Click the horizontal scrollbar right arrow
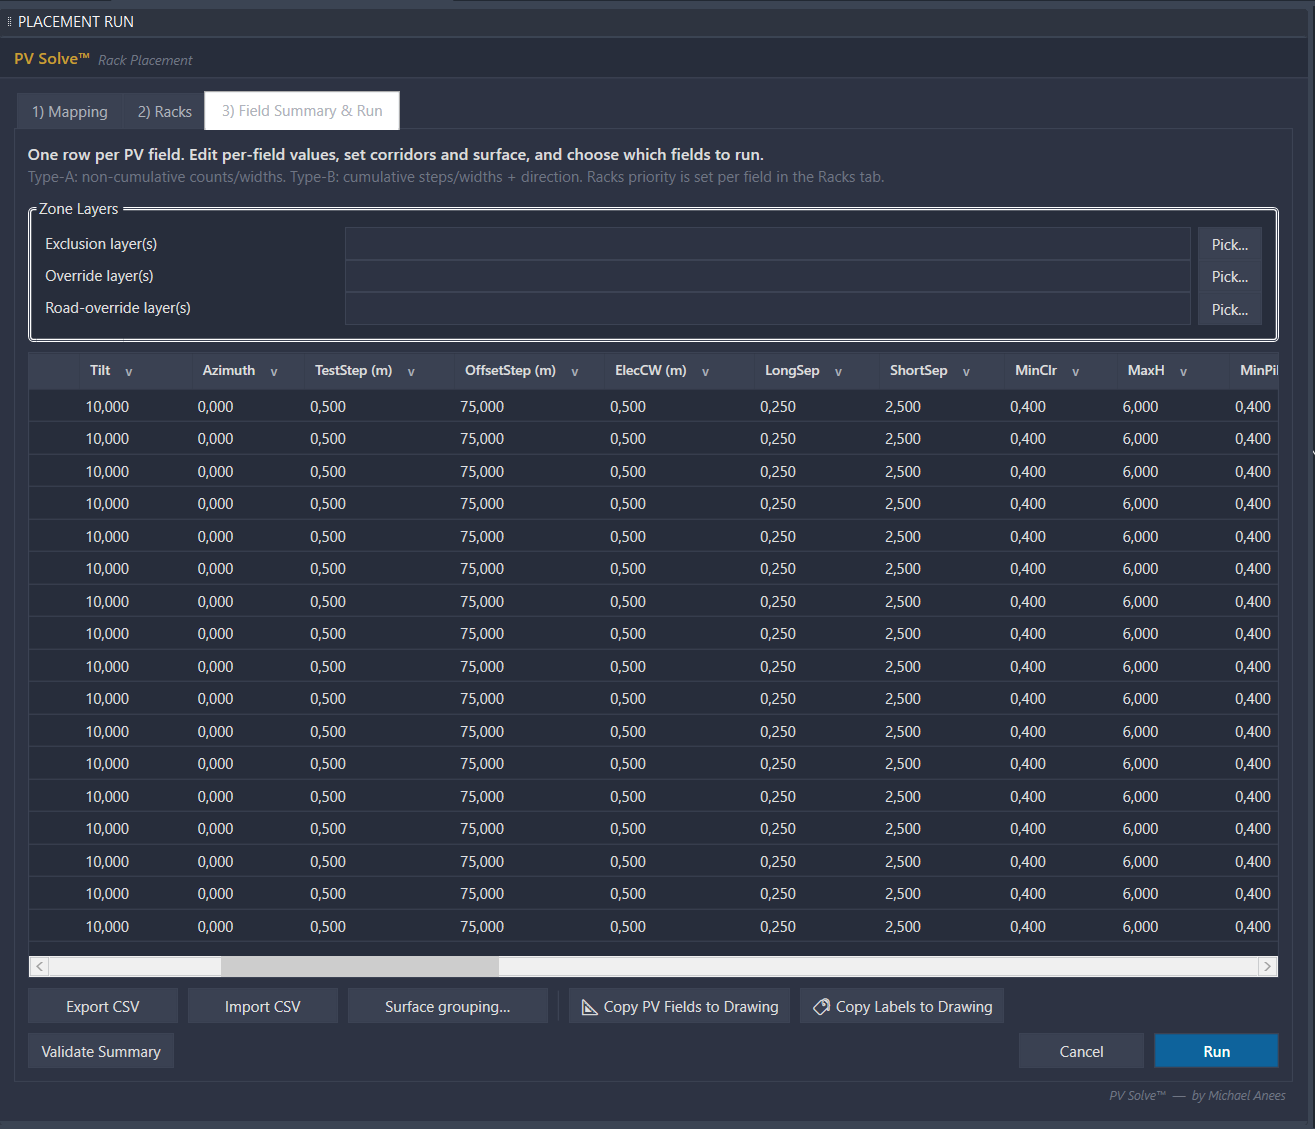The height and width of the screenshot is (1129, 1315). (1267, 966)
